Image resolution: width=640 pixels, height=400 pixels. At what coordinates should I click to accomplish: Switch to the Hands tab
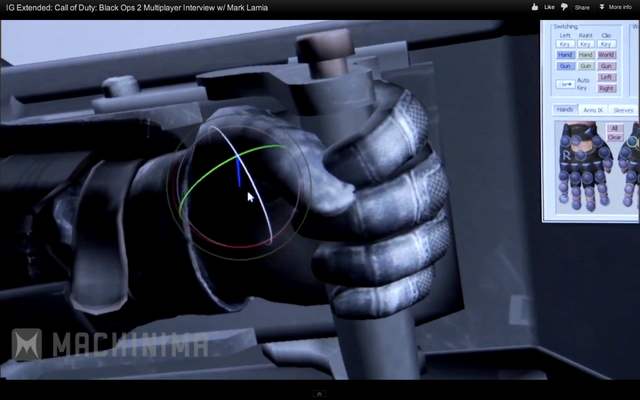tap(565, 109)
